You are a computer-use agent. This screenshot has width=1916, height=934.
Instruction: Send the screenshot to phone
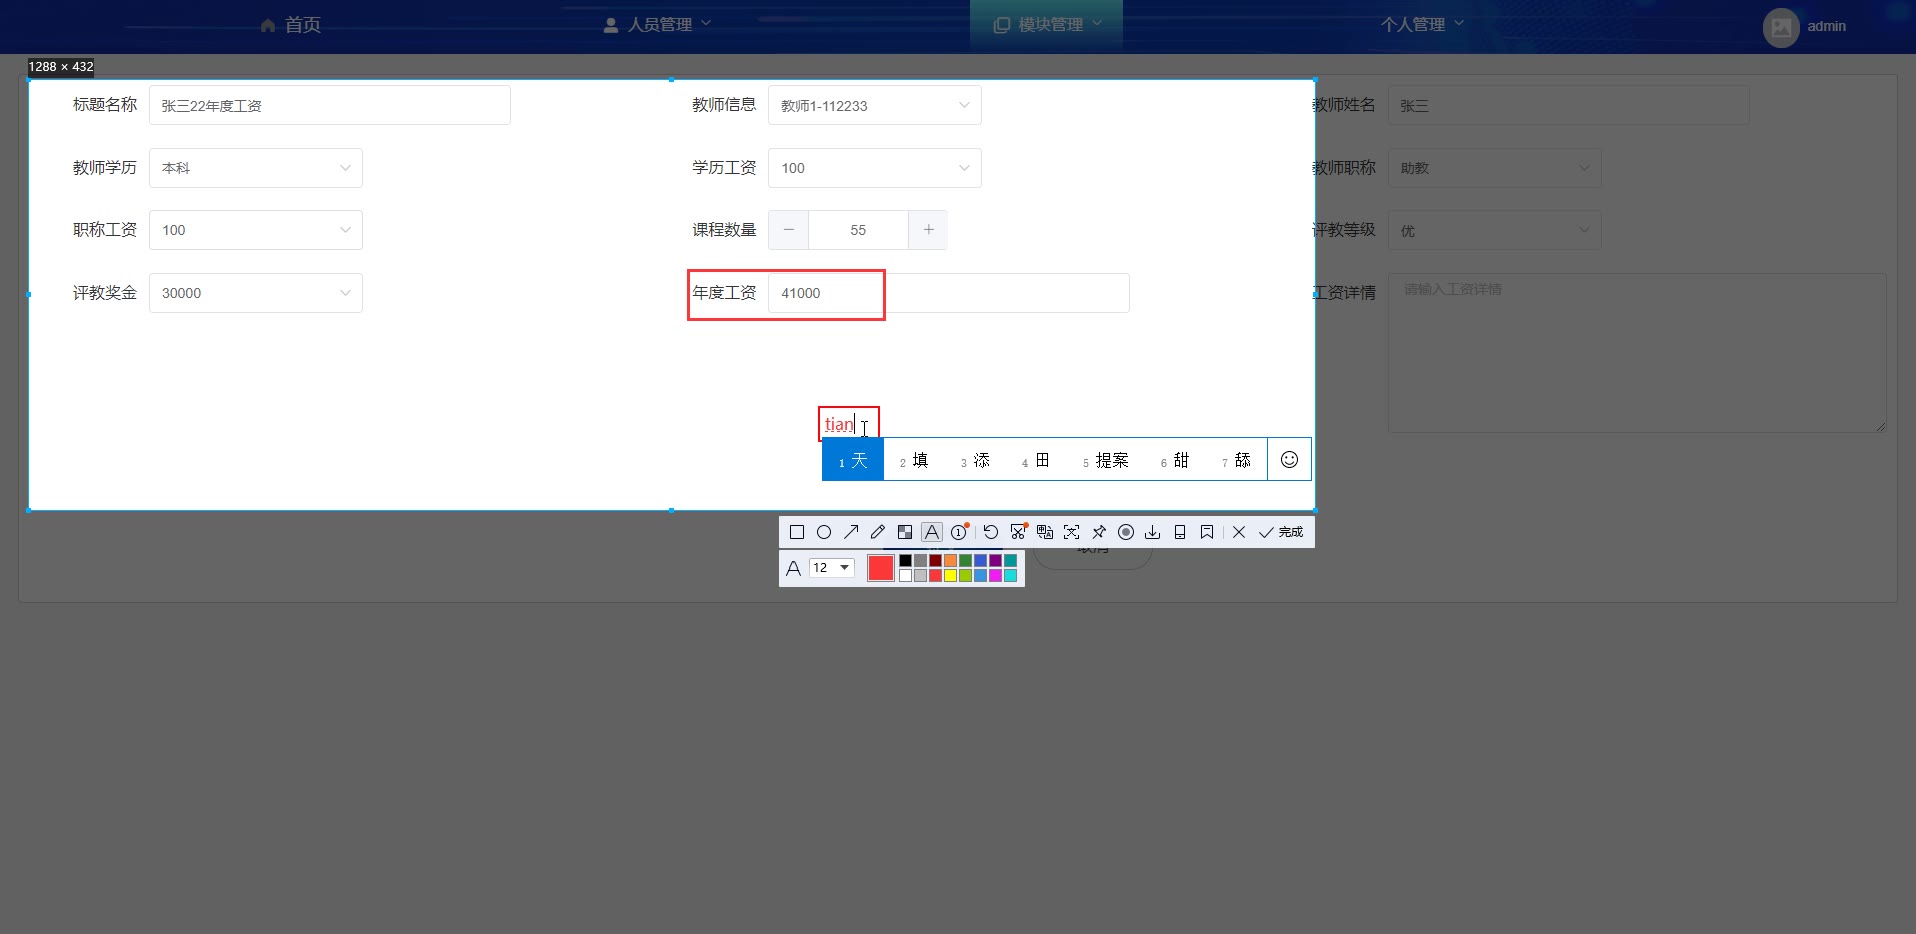(1180, 532)
